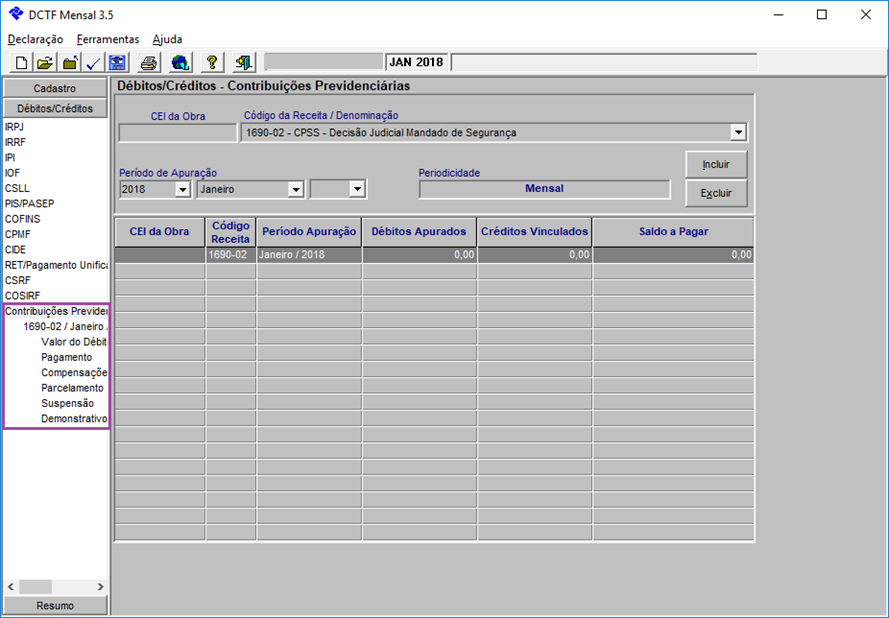
Task: Click the Incluir button
Action: point(716,164)
